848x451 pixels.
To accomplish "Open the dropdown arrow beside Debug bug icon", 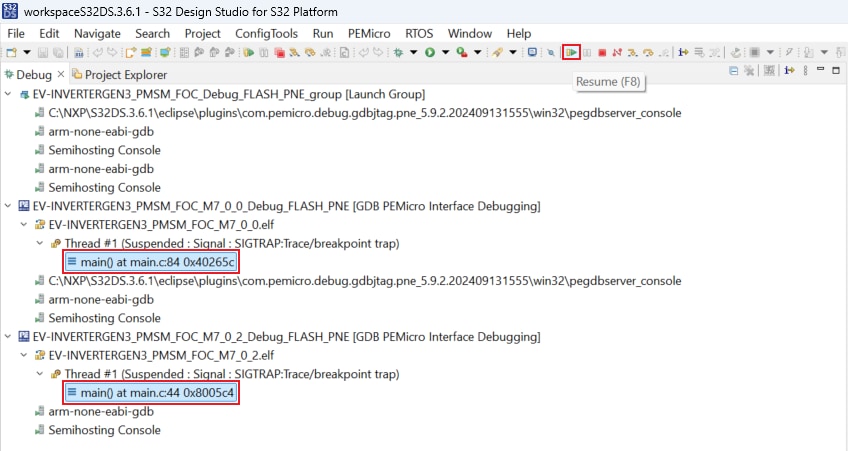I will (x=413, y=52).
